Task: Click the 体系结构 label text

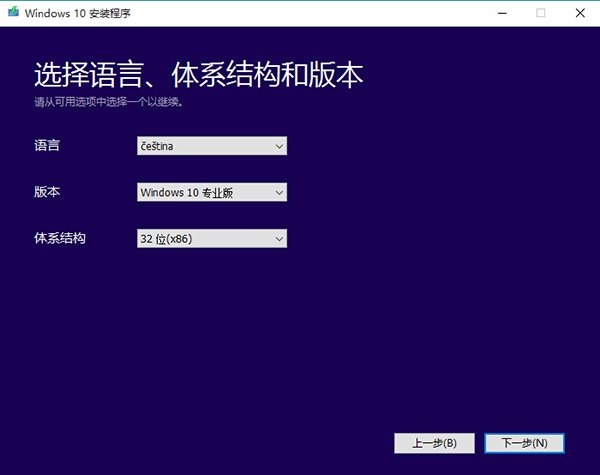Action: [x=60, y=238]
